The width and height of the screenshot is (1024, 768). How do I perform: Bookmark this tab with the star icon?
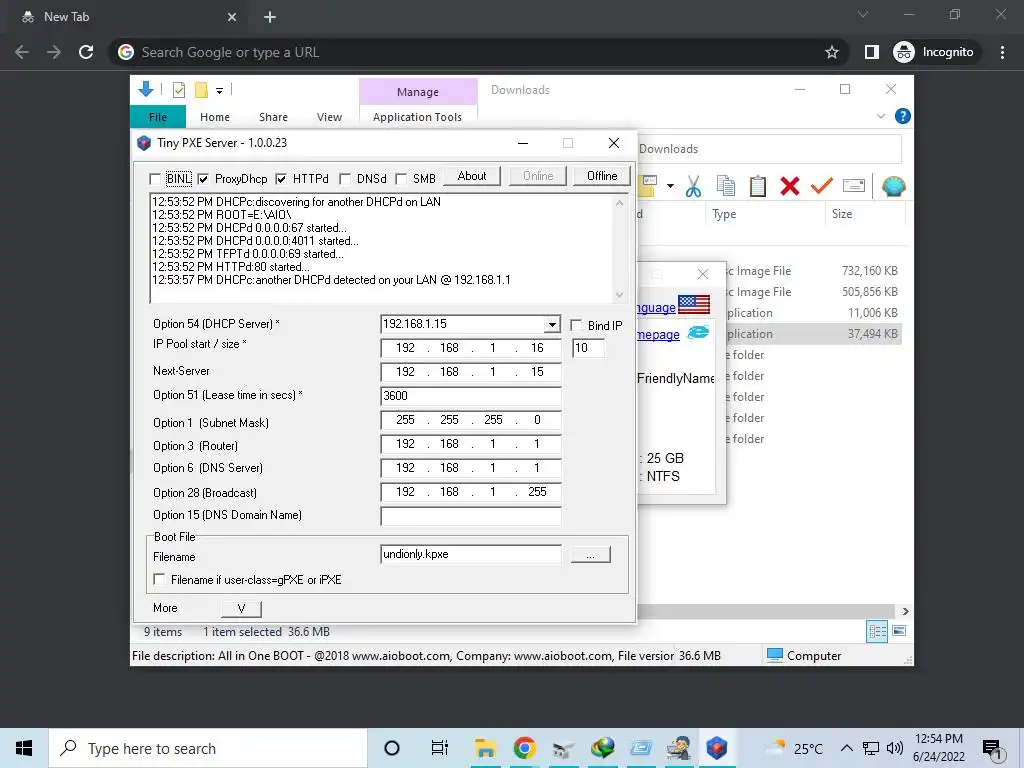[x=831, y=52]
